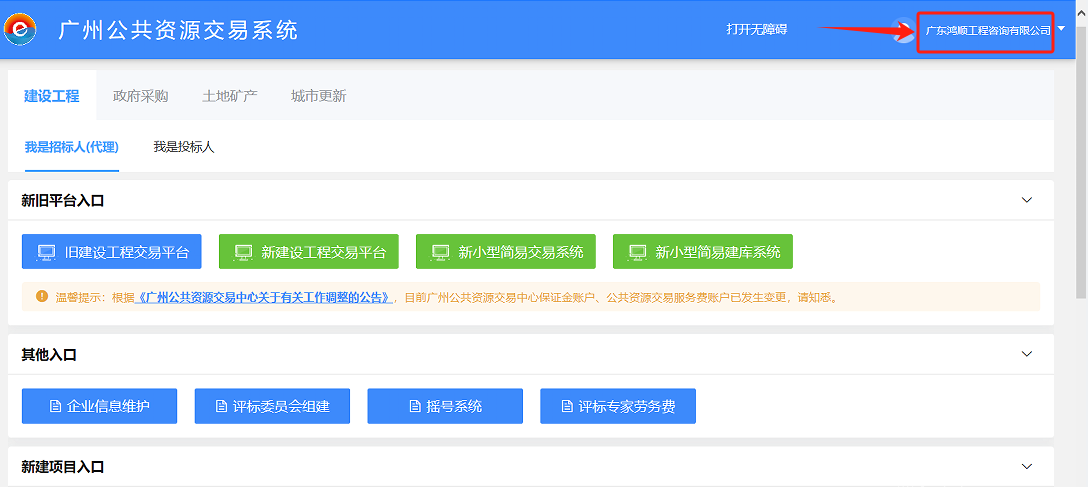
Task: Click document icon on 摇号系统 button
Action: tap(415, 407)
